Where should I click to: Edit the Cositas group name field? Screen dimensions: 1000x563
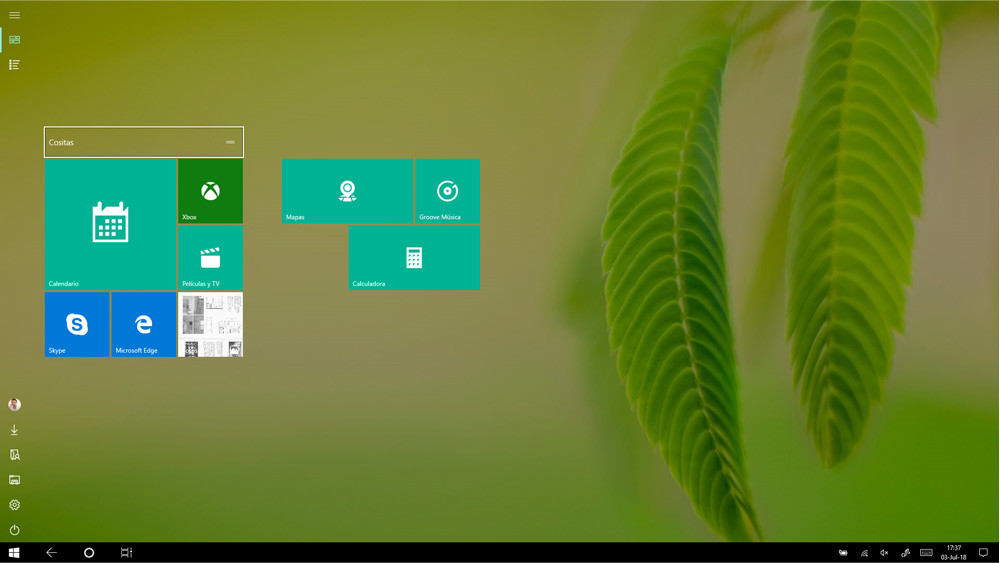pyautogui.click(x=143, y=142)
